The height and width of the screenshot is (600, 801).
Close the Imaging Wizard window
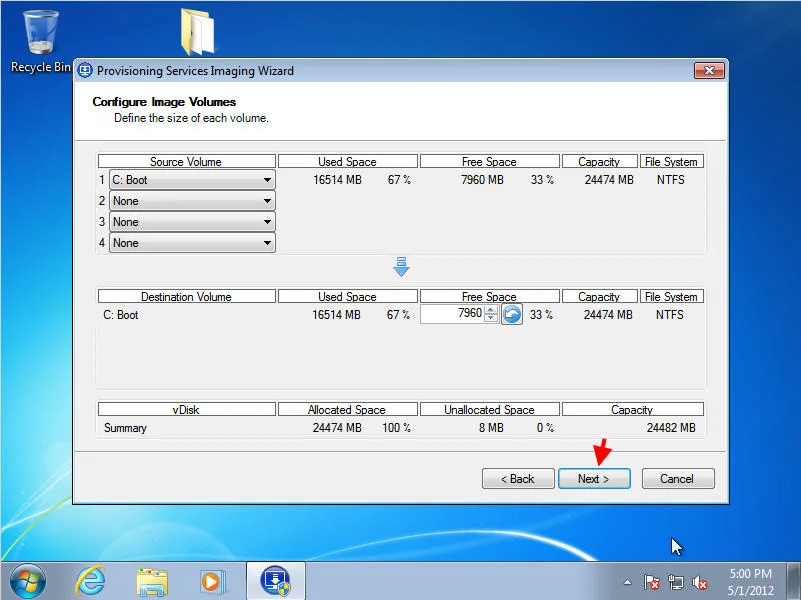709,70
